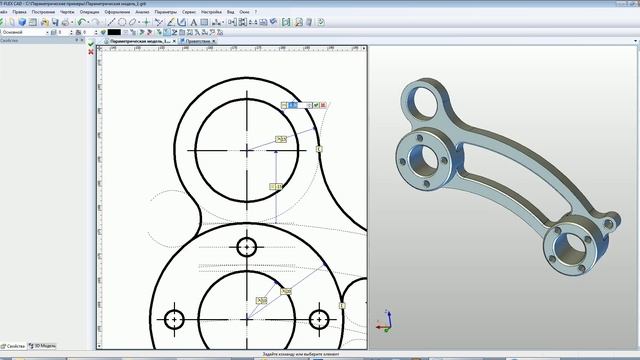The image size is (640, 360).
Task: Open the Окно menu
Action: click(x=244, y=12)
